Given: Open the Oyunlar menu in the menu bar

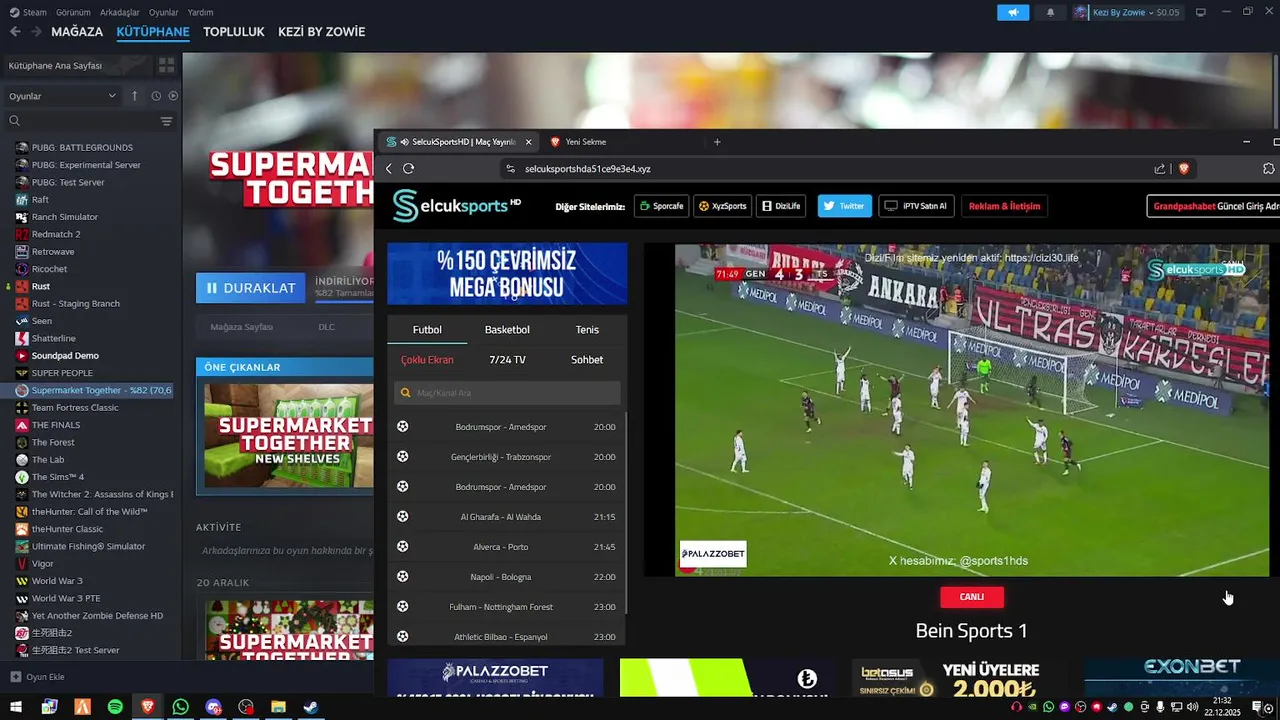Looking at the screenshot, I should (164, 12).
